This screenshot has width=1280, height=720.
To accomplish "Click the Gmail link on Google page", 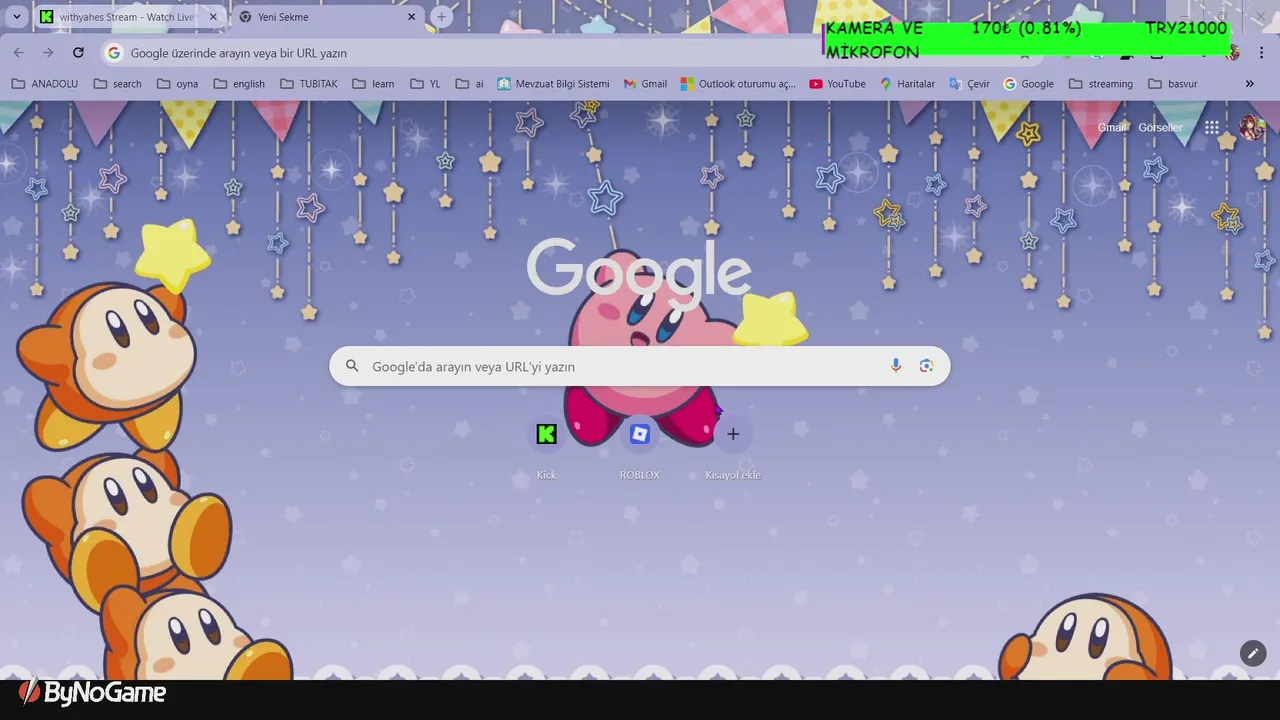I will tap(1112, 128).
